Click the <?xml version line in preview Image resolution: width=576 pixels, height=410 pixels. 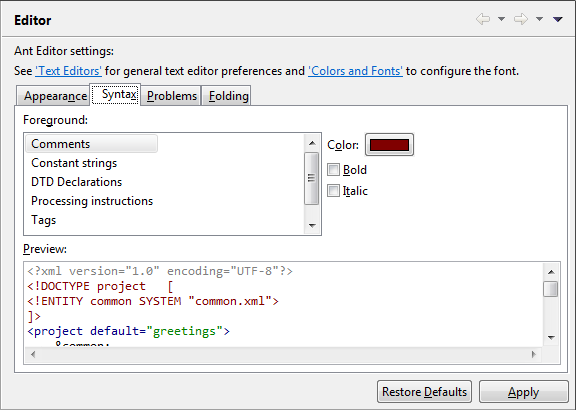pos(160,271)
